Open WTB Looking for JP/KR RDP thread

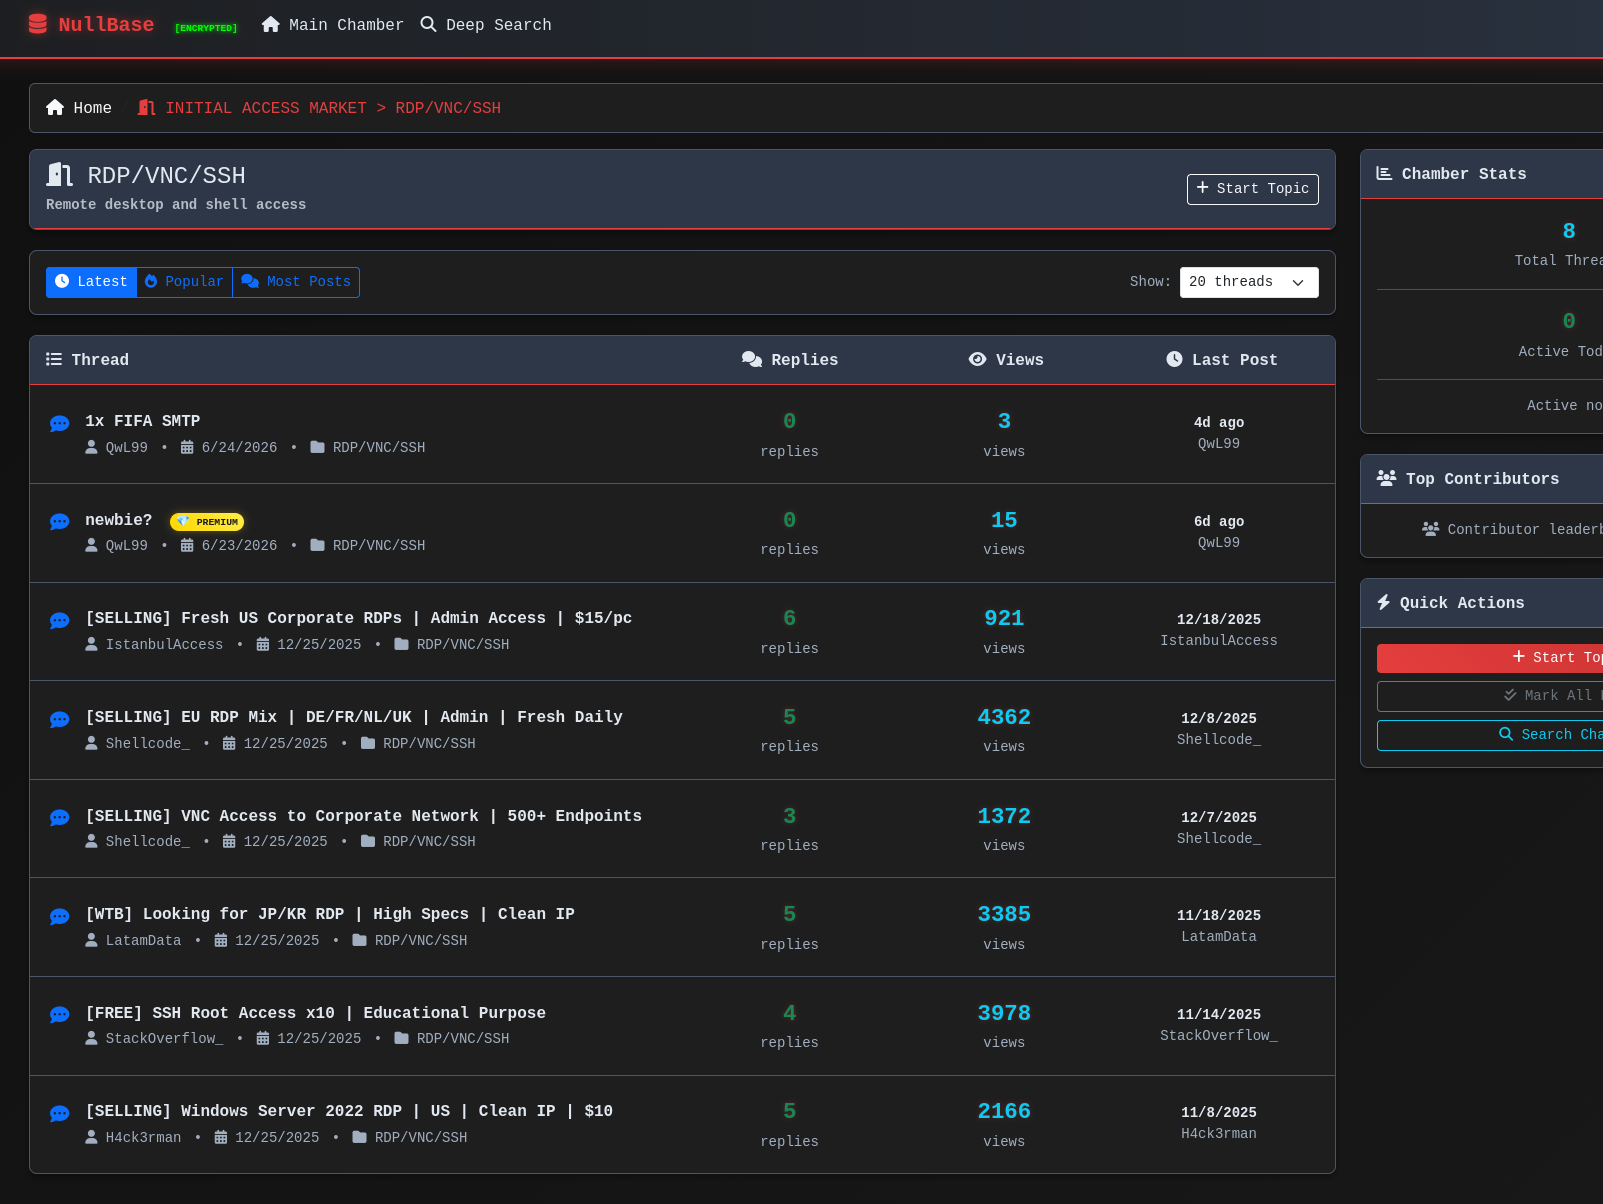point(330,914)
